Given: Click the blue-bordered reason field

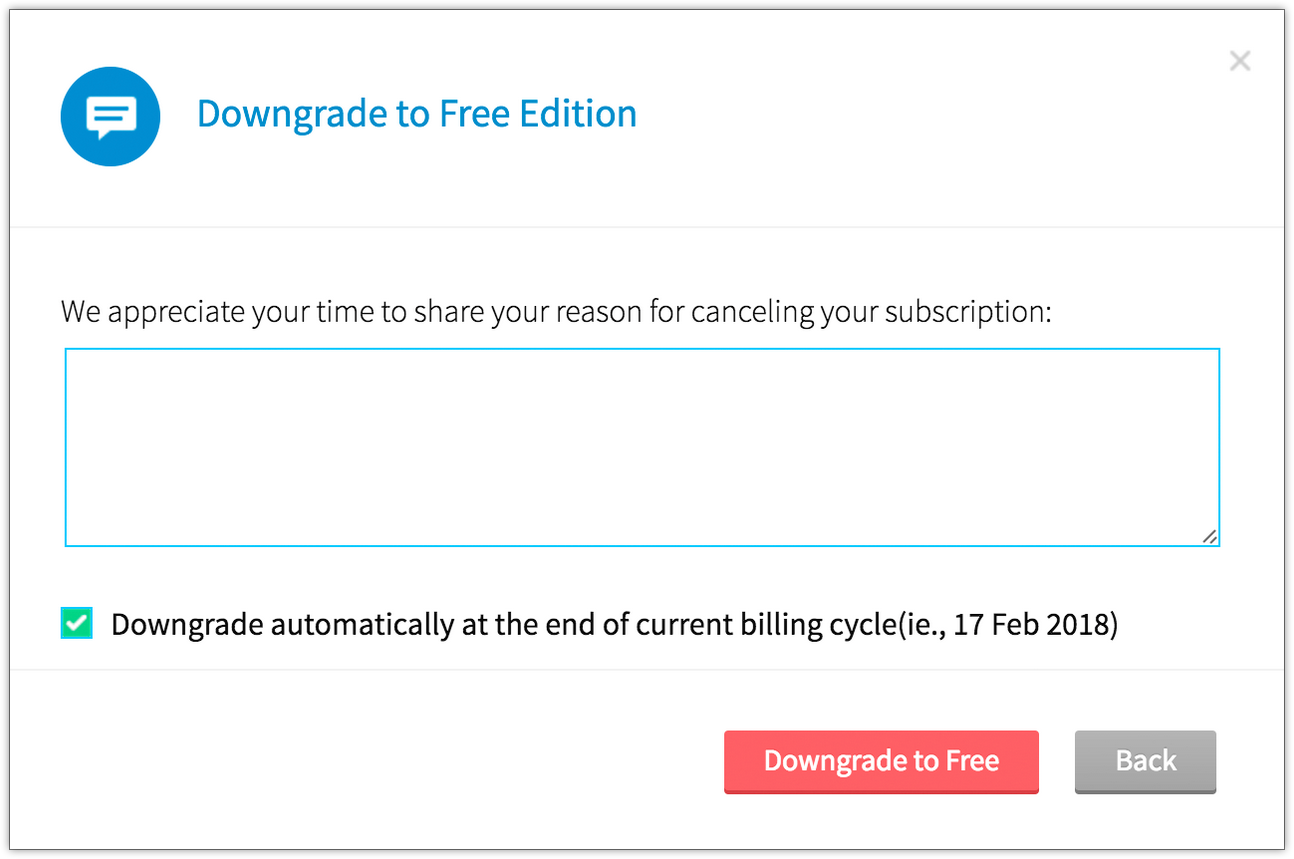Looking at the screenshot, I should 642,447.
